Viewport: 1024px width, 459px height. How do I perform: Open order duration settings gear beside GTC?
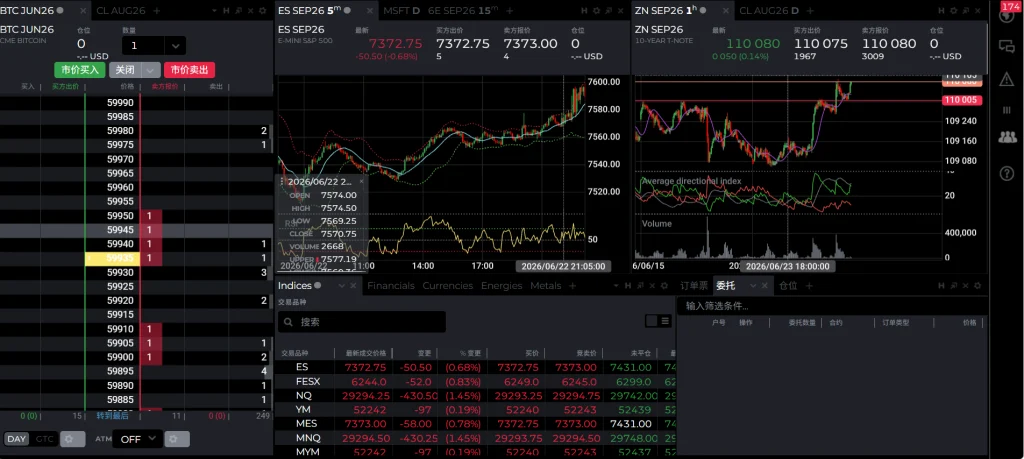pyautogui.click(x=72, y=439)
